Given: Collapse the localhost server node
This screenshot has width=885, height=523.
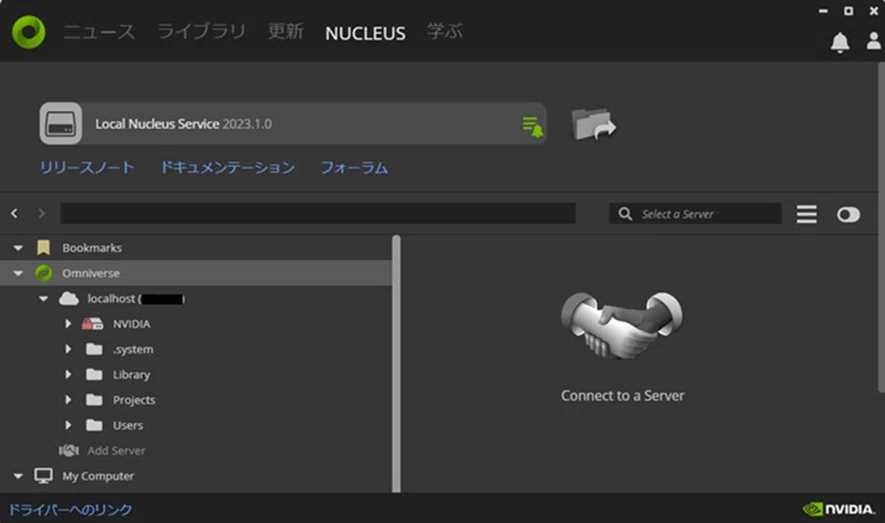Looking at the screenshot, I should (43, 298).
